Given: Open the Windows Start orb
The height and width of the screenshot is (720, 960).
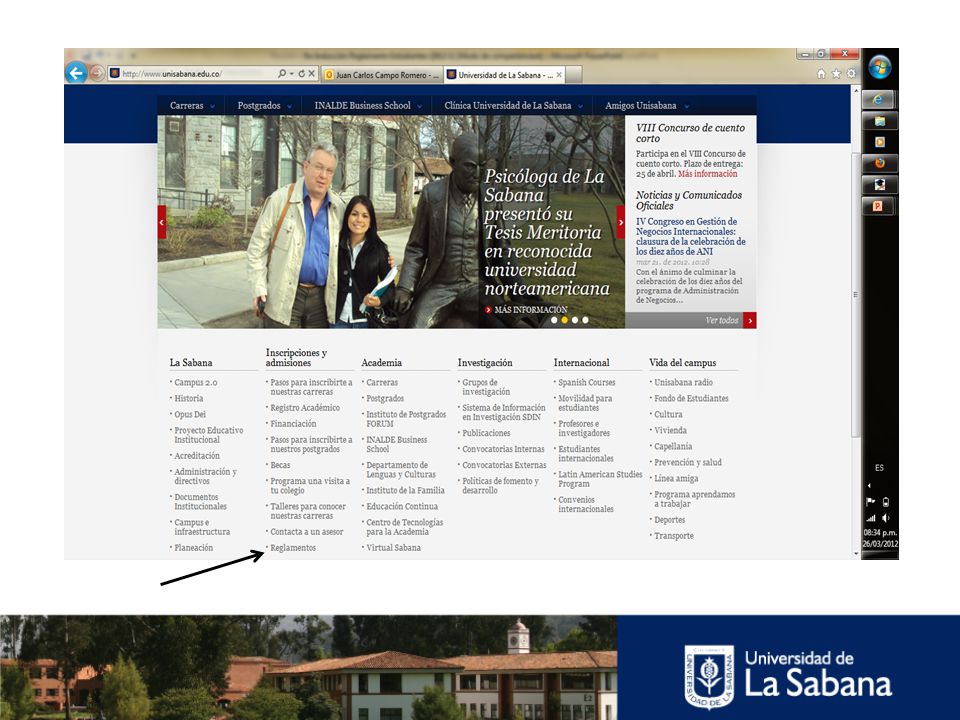Looking at the screenshot, I should click(879, 67).
